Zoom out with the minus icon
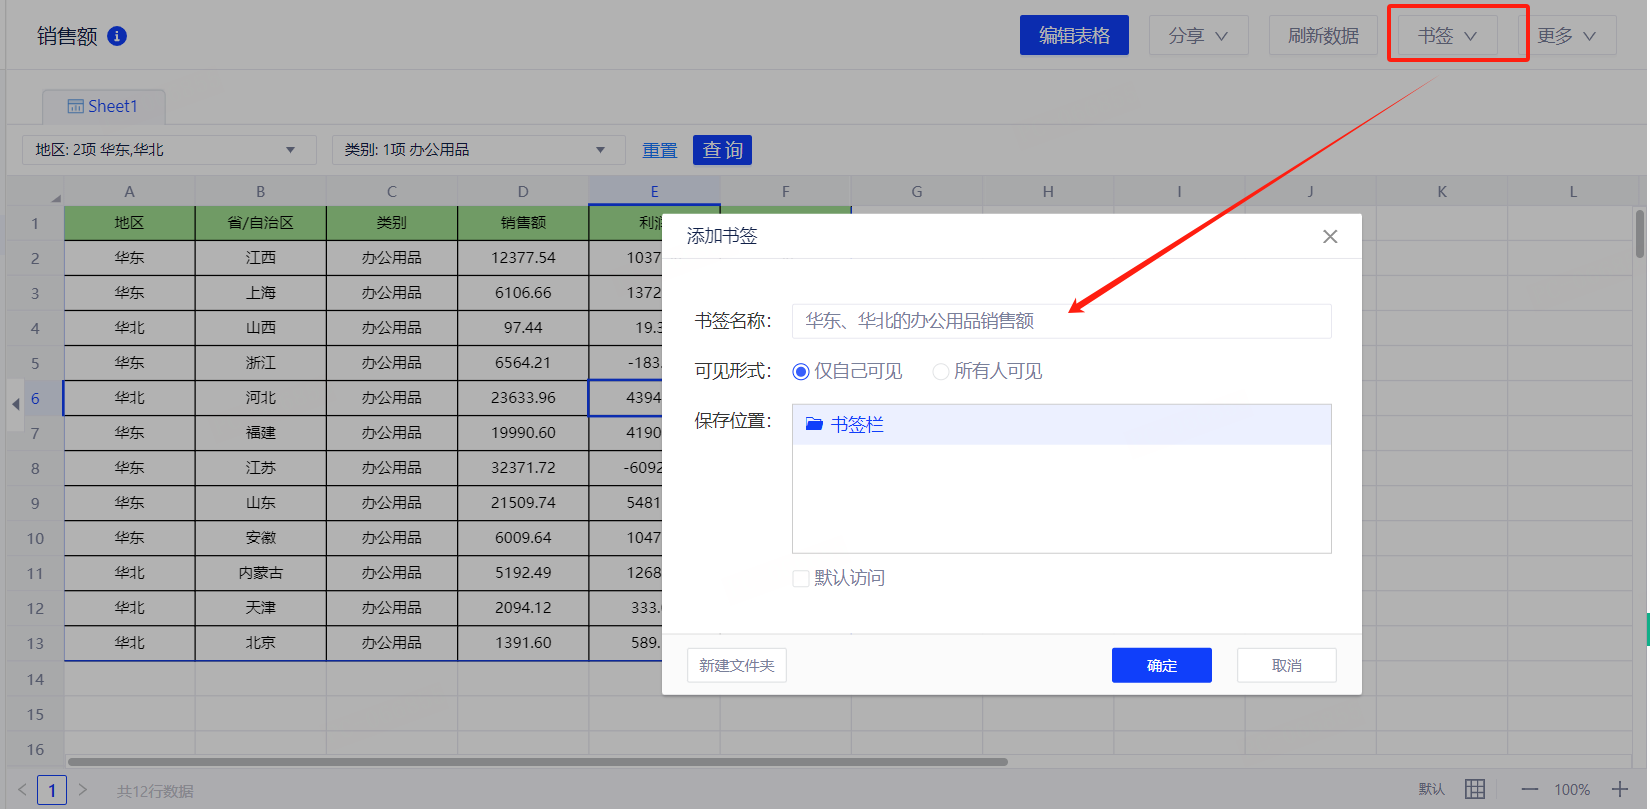 [x=1529, y=789]
